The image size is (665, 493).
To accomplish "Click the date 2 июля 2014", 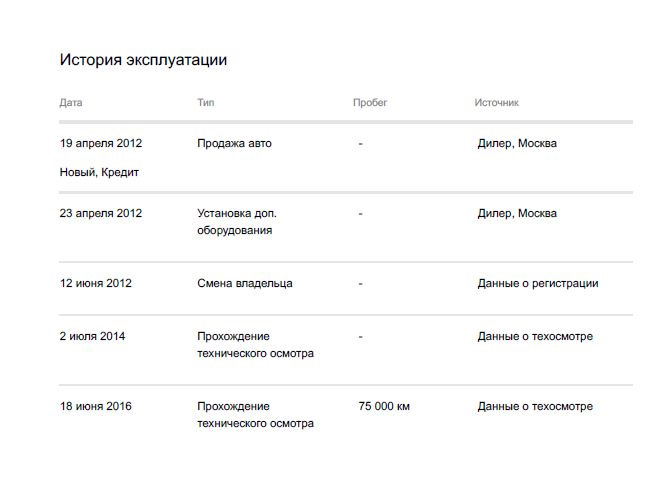I will coord(92,336).
